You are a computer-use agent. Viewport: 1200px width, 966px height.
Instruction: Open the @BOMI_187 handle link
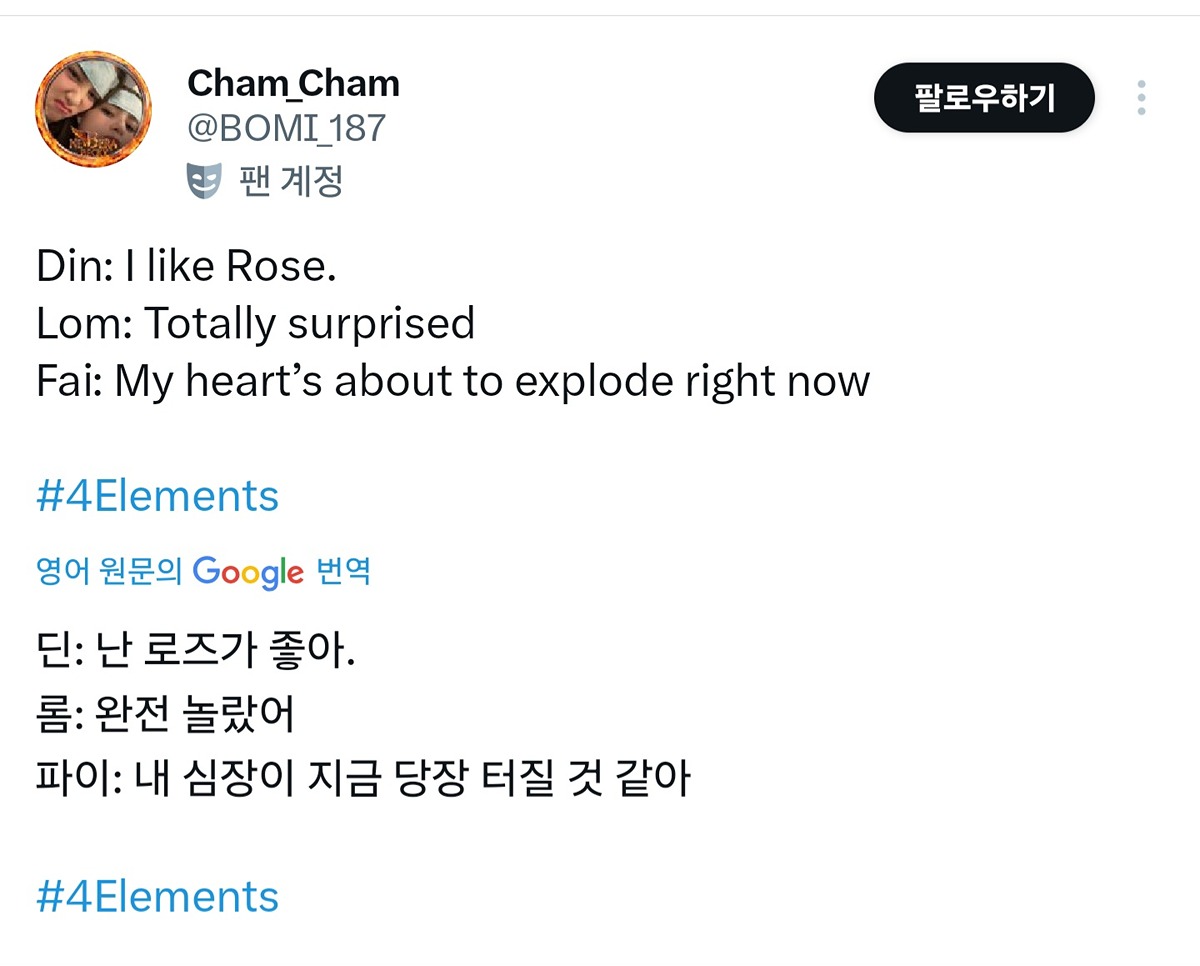coord(286,128)
